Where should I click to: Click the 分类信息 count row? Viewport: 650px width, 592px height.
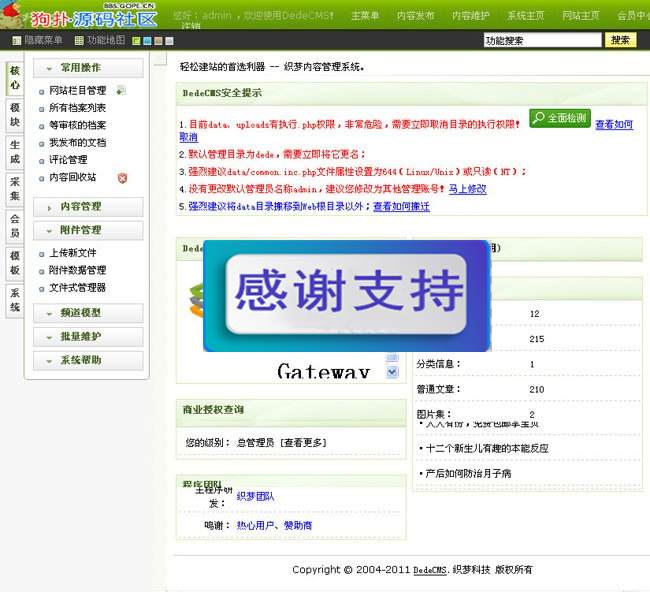(528, 364)
